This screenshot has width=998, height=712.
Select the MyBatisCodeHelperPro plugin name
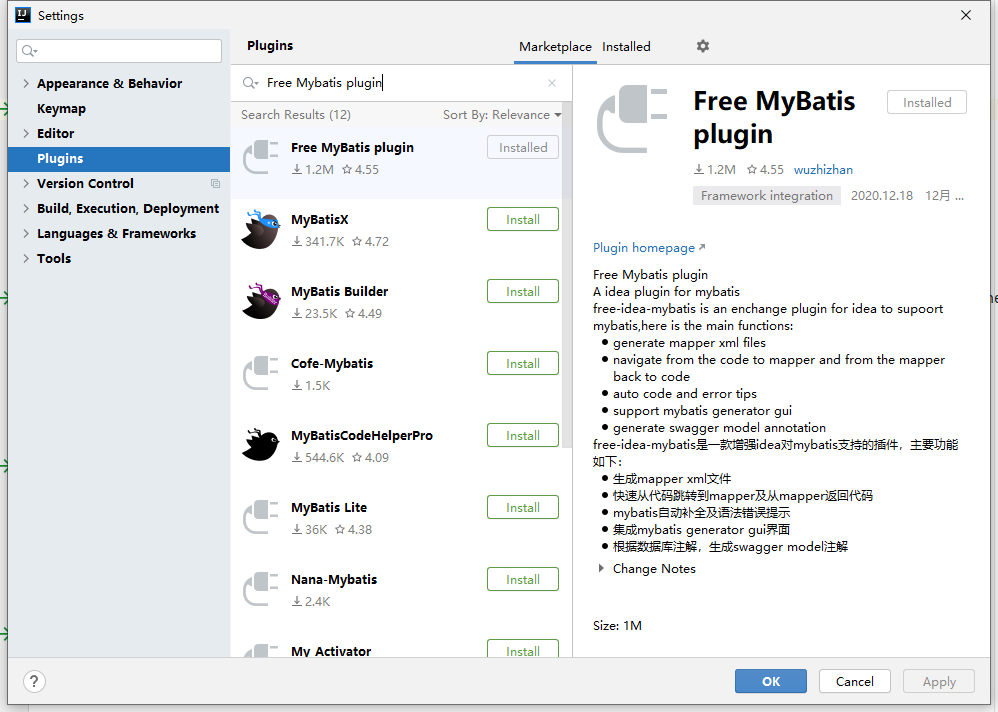362,435
